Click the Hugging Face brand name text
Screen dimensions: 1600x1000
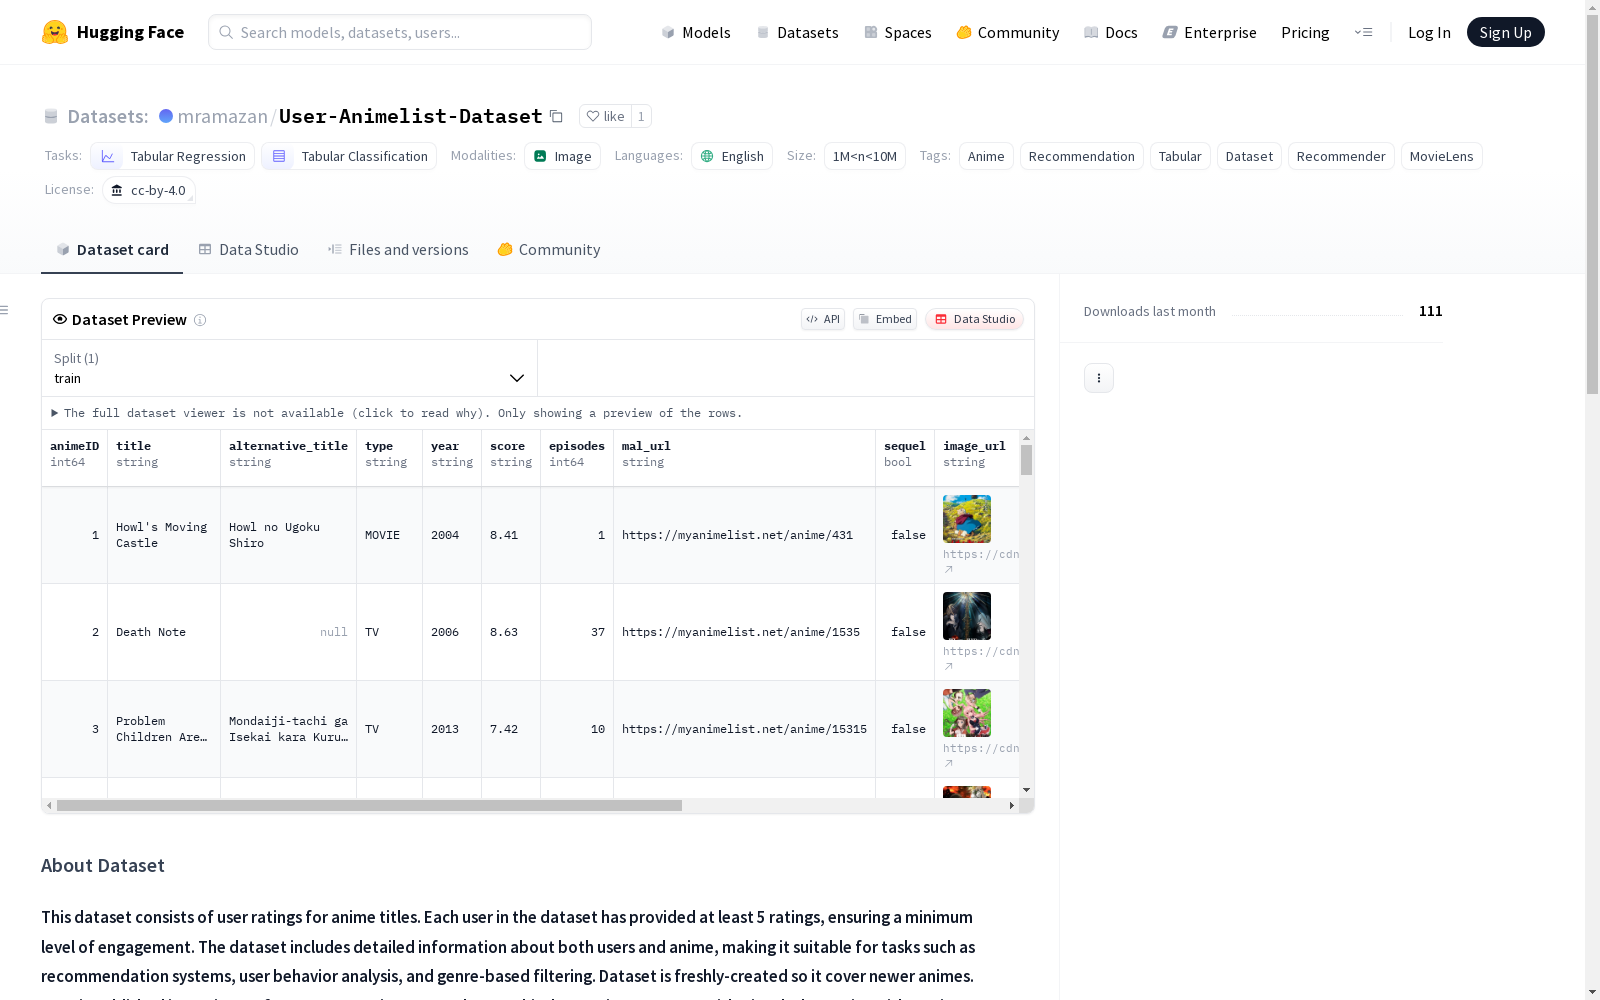pyautogui.click(x=130, y=32)
